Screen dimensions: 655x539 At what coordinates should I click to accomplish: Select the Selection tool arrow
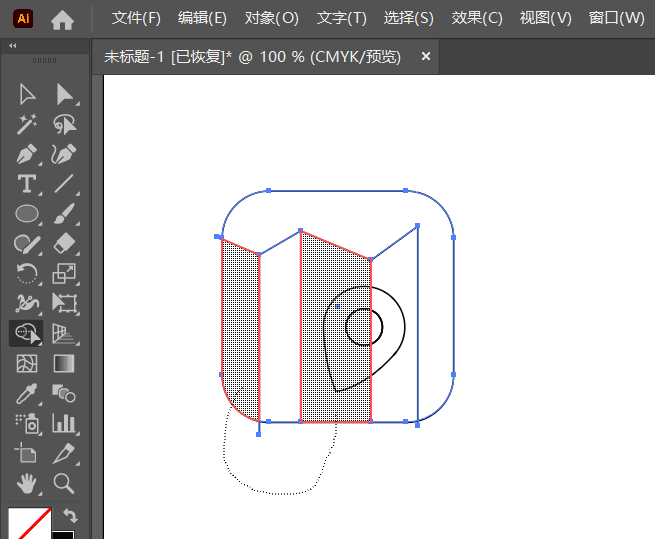pos(27,94)
